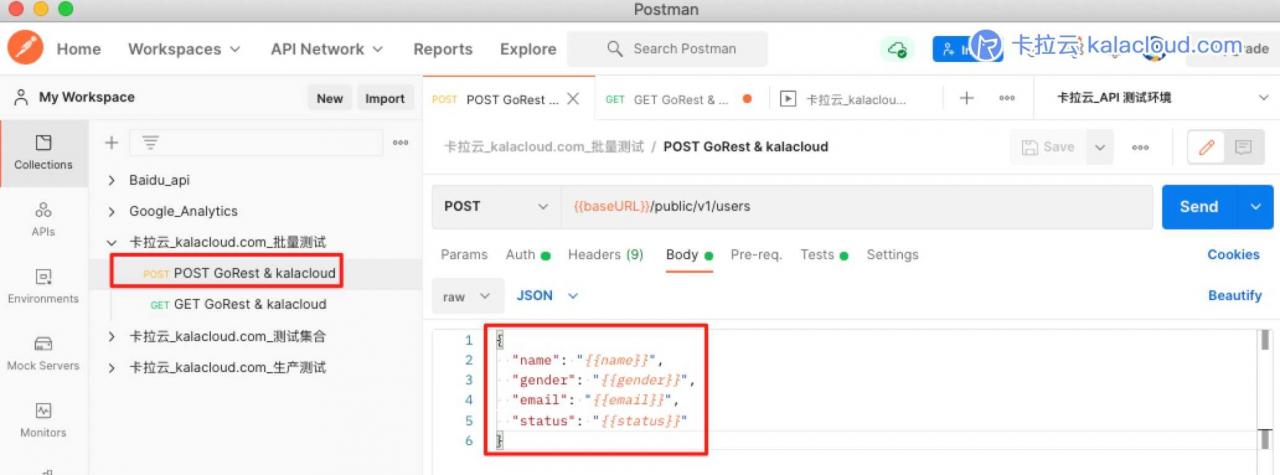Open the JSON format dropdown
Viewport: 1280px width, 475px height.
(547, 296)
